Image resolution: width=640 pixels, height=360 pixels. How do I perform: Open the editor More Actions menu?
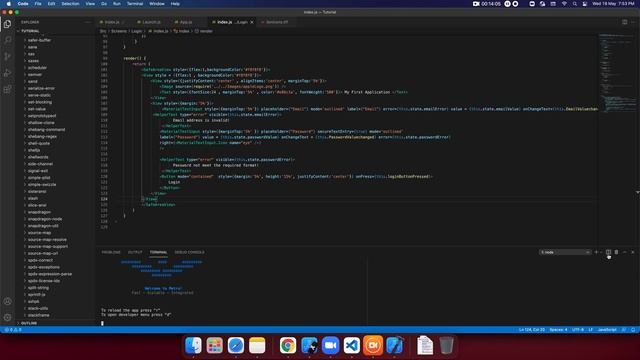(633, 22)
